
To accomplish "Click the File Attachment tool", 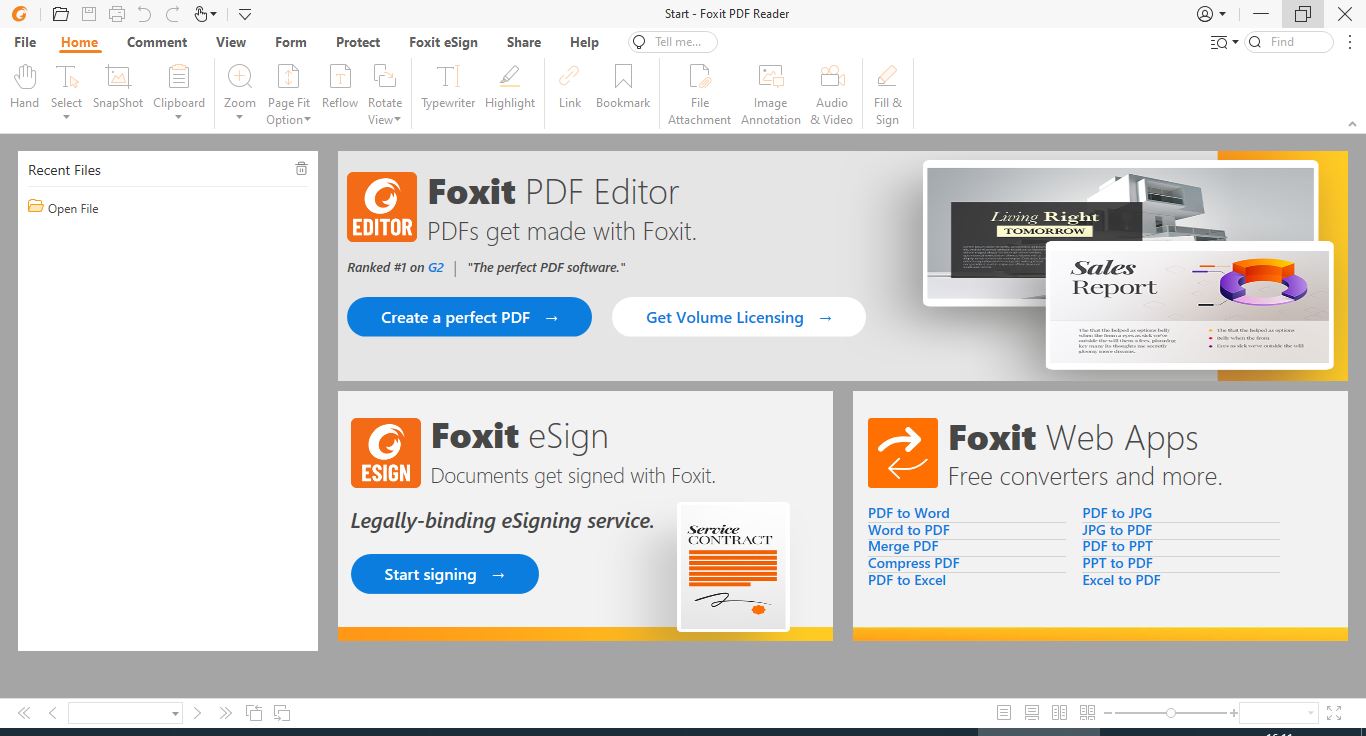I will [x=700, y=94].
